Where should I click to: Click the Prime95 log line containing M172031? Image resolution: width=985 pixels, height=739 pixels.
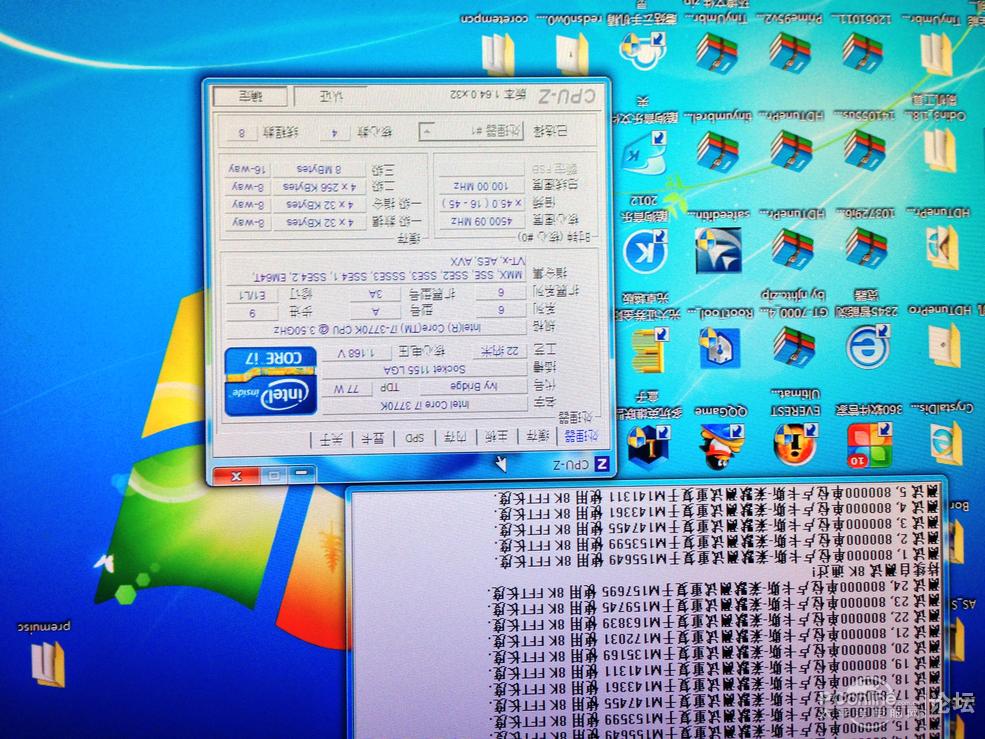pos(714,638)
